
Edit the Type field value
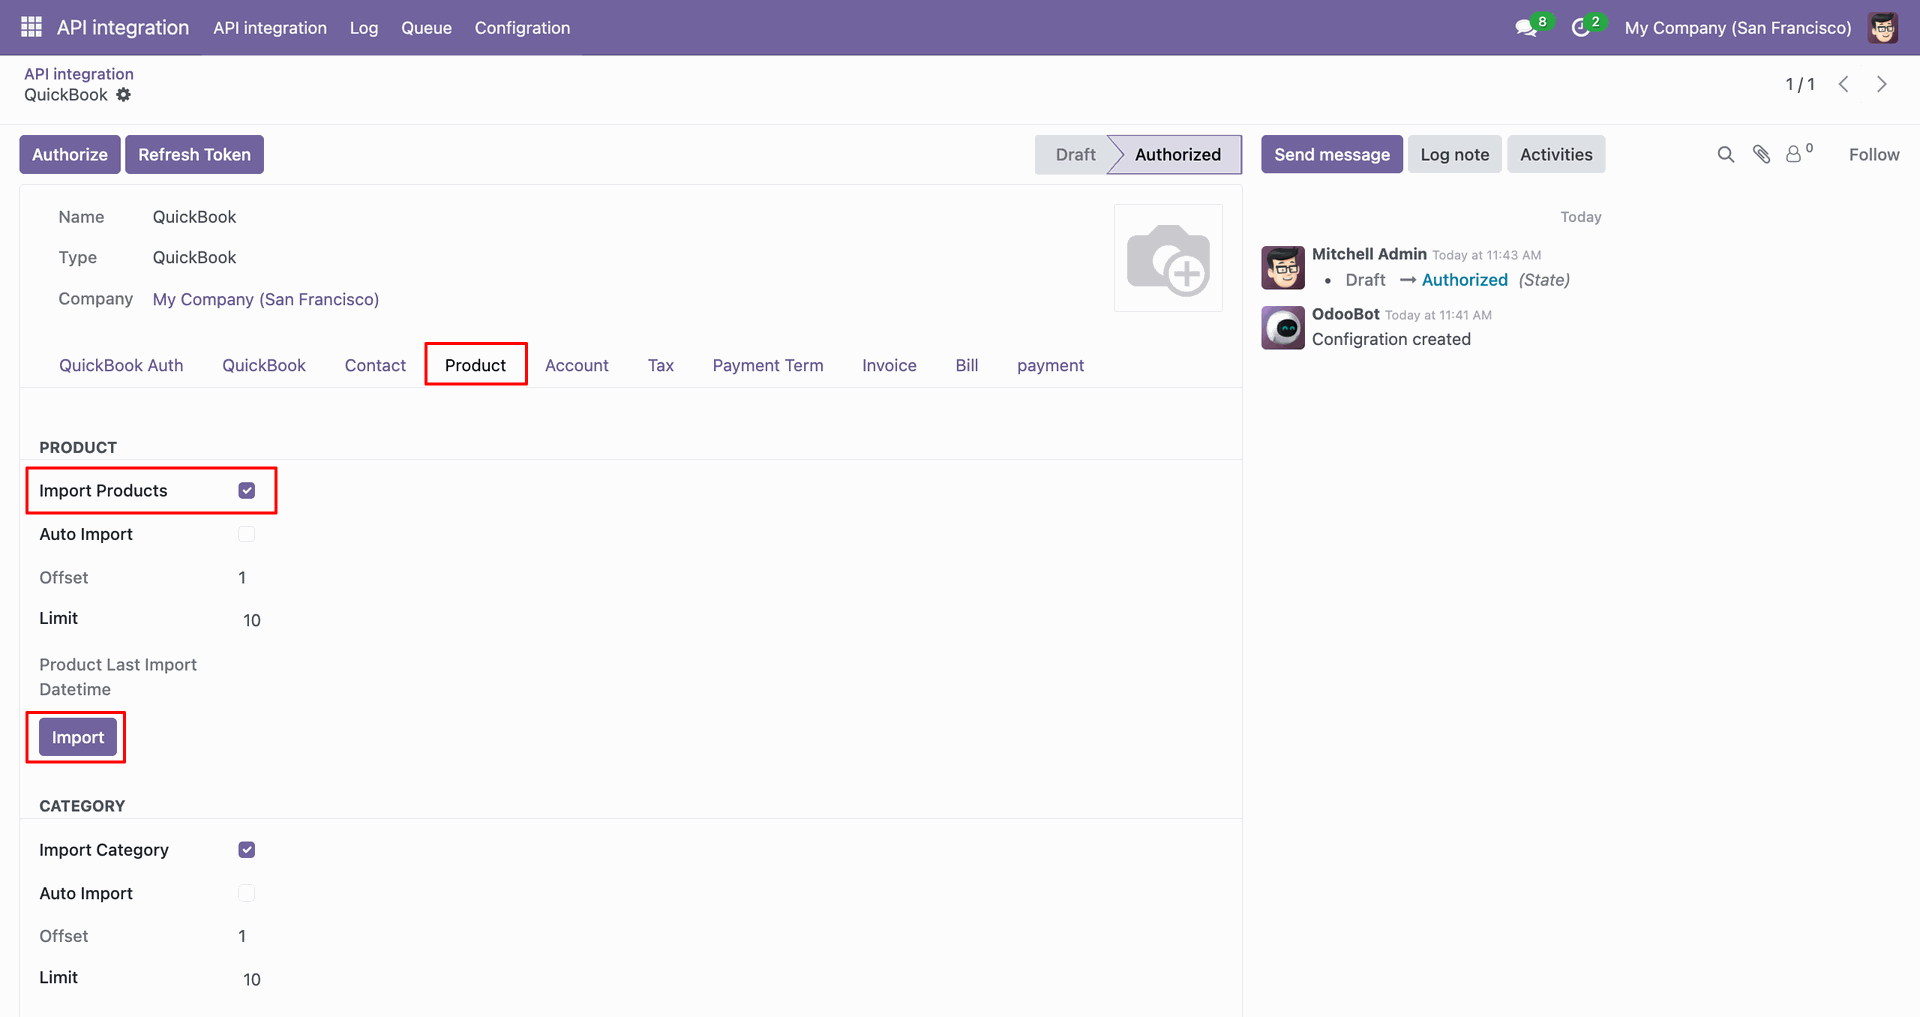(x=194, y=257)
